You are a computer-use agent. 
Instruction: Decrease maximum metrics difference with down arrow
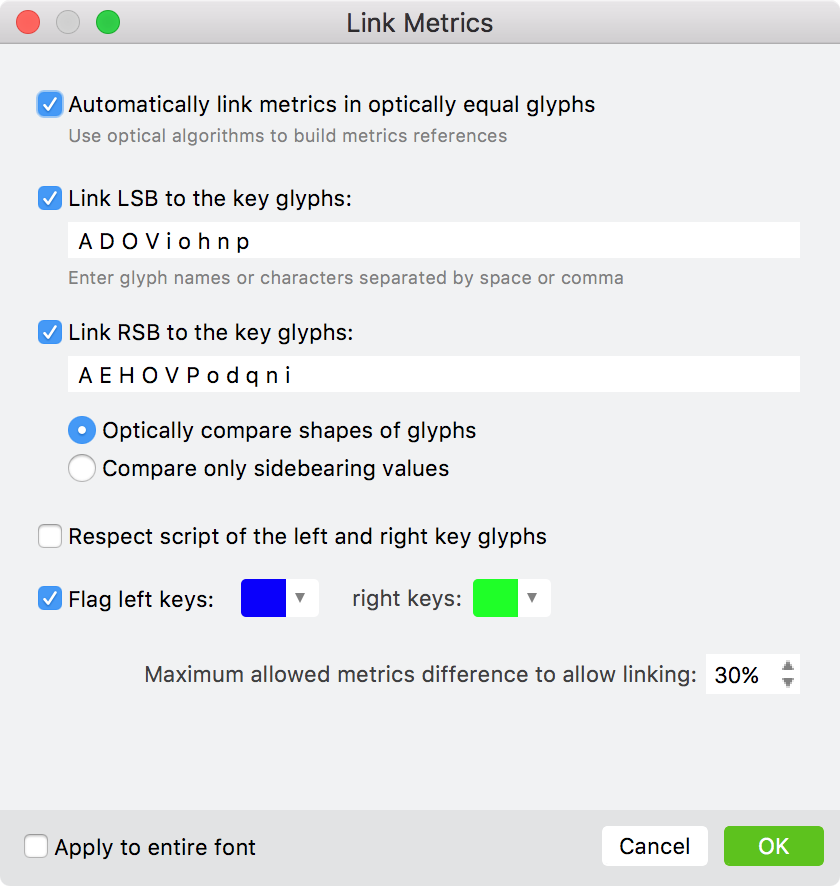point(788,683)
